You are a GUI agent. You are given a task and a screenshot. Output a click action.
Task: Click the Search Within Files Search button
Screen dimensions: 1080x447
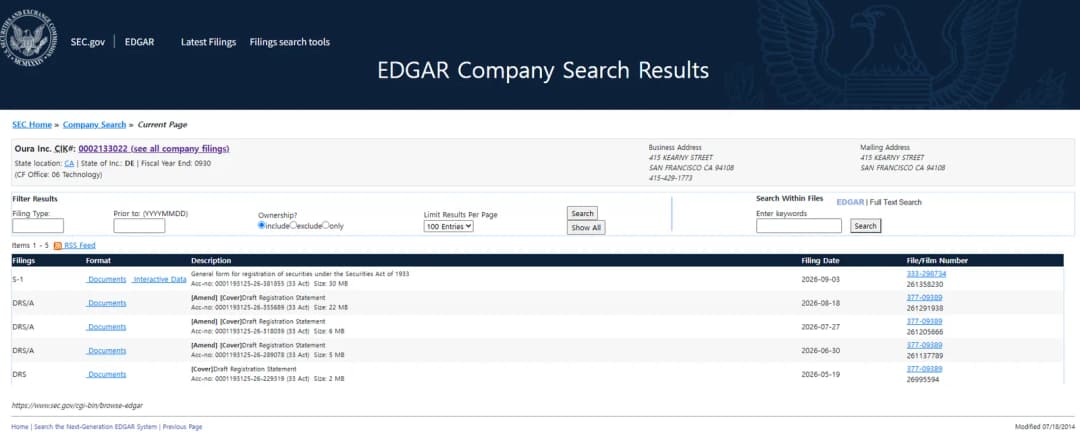[x=866, y=226]
